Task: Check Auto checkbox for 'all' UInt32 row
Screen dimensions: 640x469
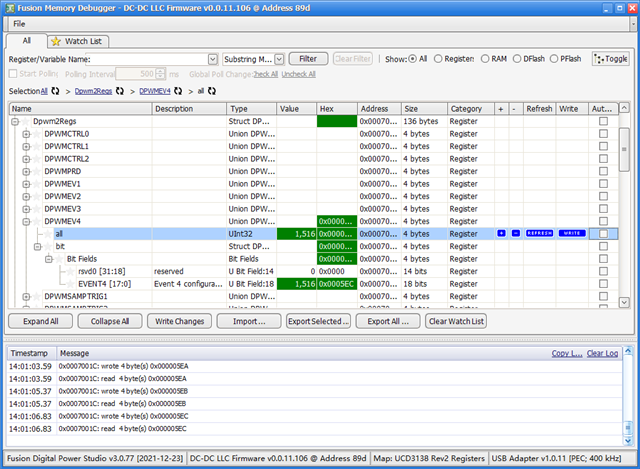Action: click(x=603, y=234)
